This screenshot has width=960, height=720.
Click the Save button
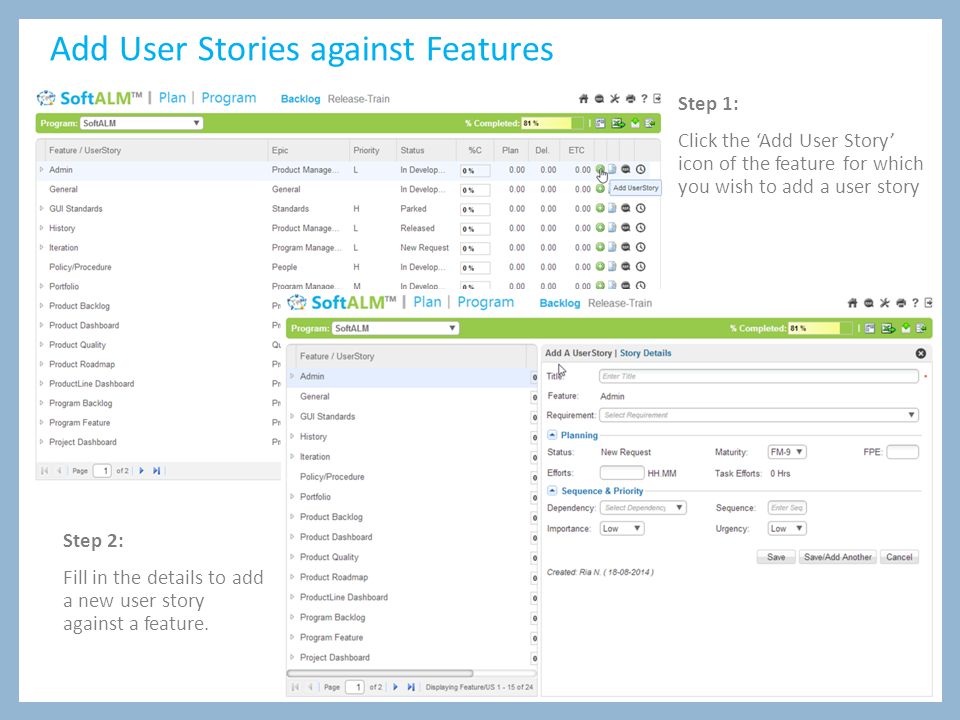(776, 557)
